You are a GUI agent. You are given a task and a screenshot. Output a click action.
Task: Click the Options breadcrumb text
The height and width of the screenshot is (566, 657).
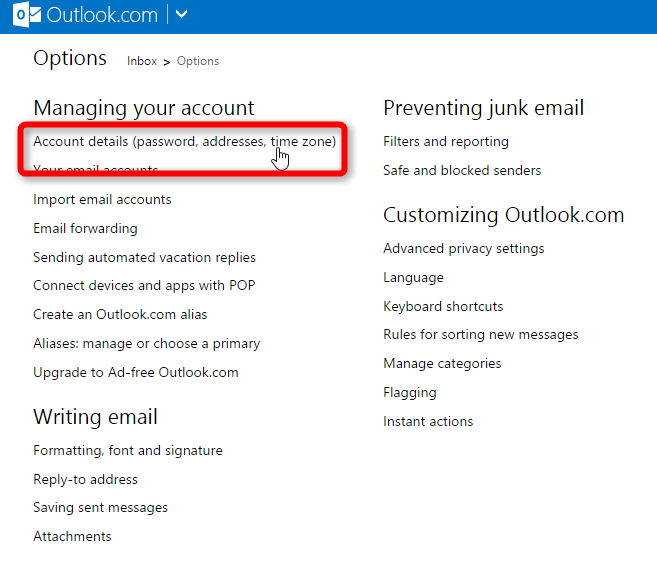click(198, 61)
